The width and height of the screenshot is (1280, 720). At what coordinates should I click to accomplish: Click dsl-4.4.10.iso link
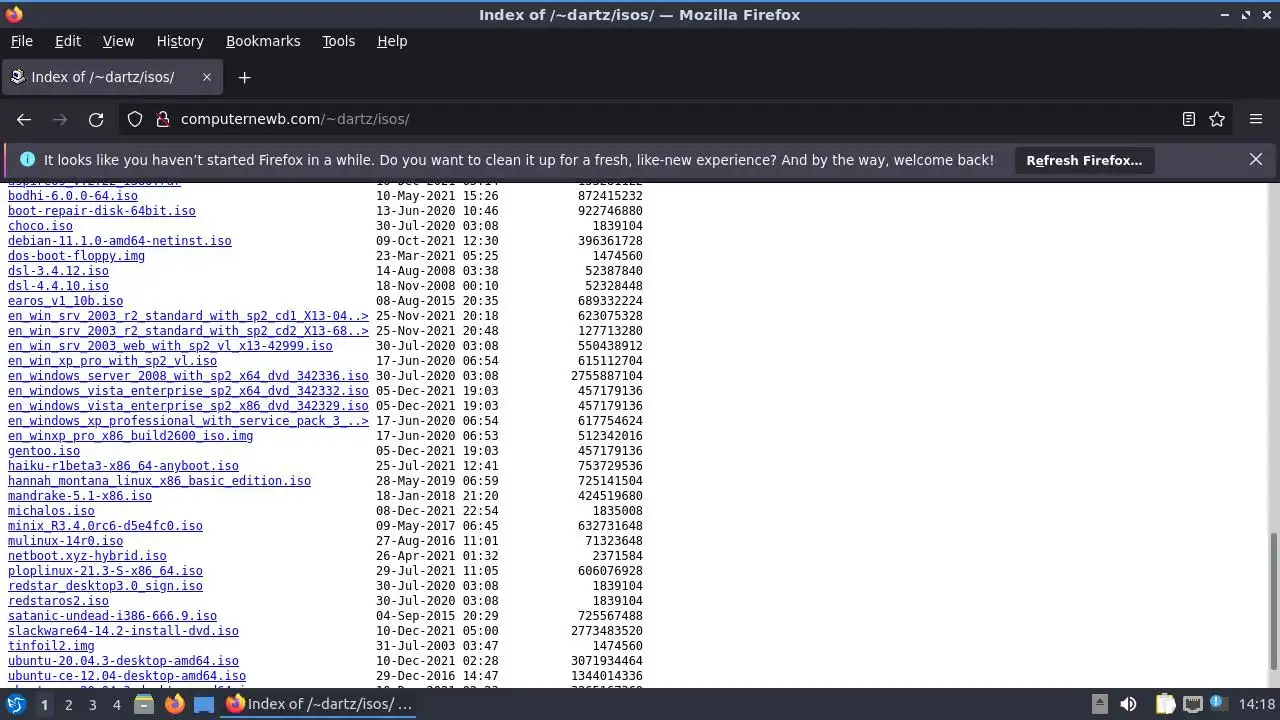(x=58, y=286)
